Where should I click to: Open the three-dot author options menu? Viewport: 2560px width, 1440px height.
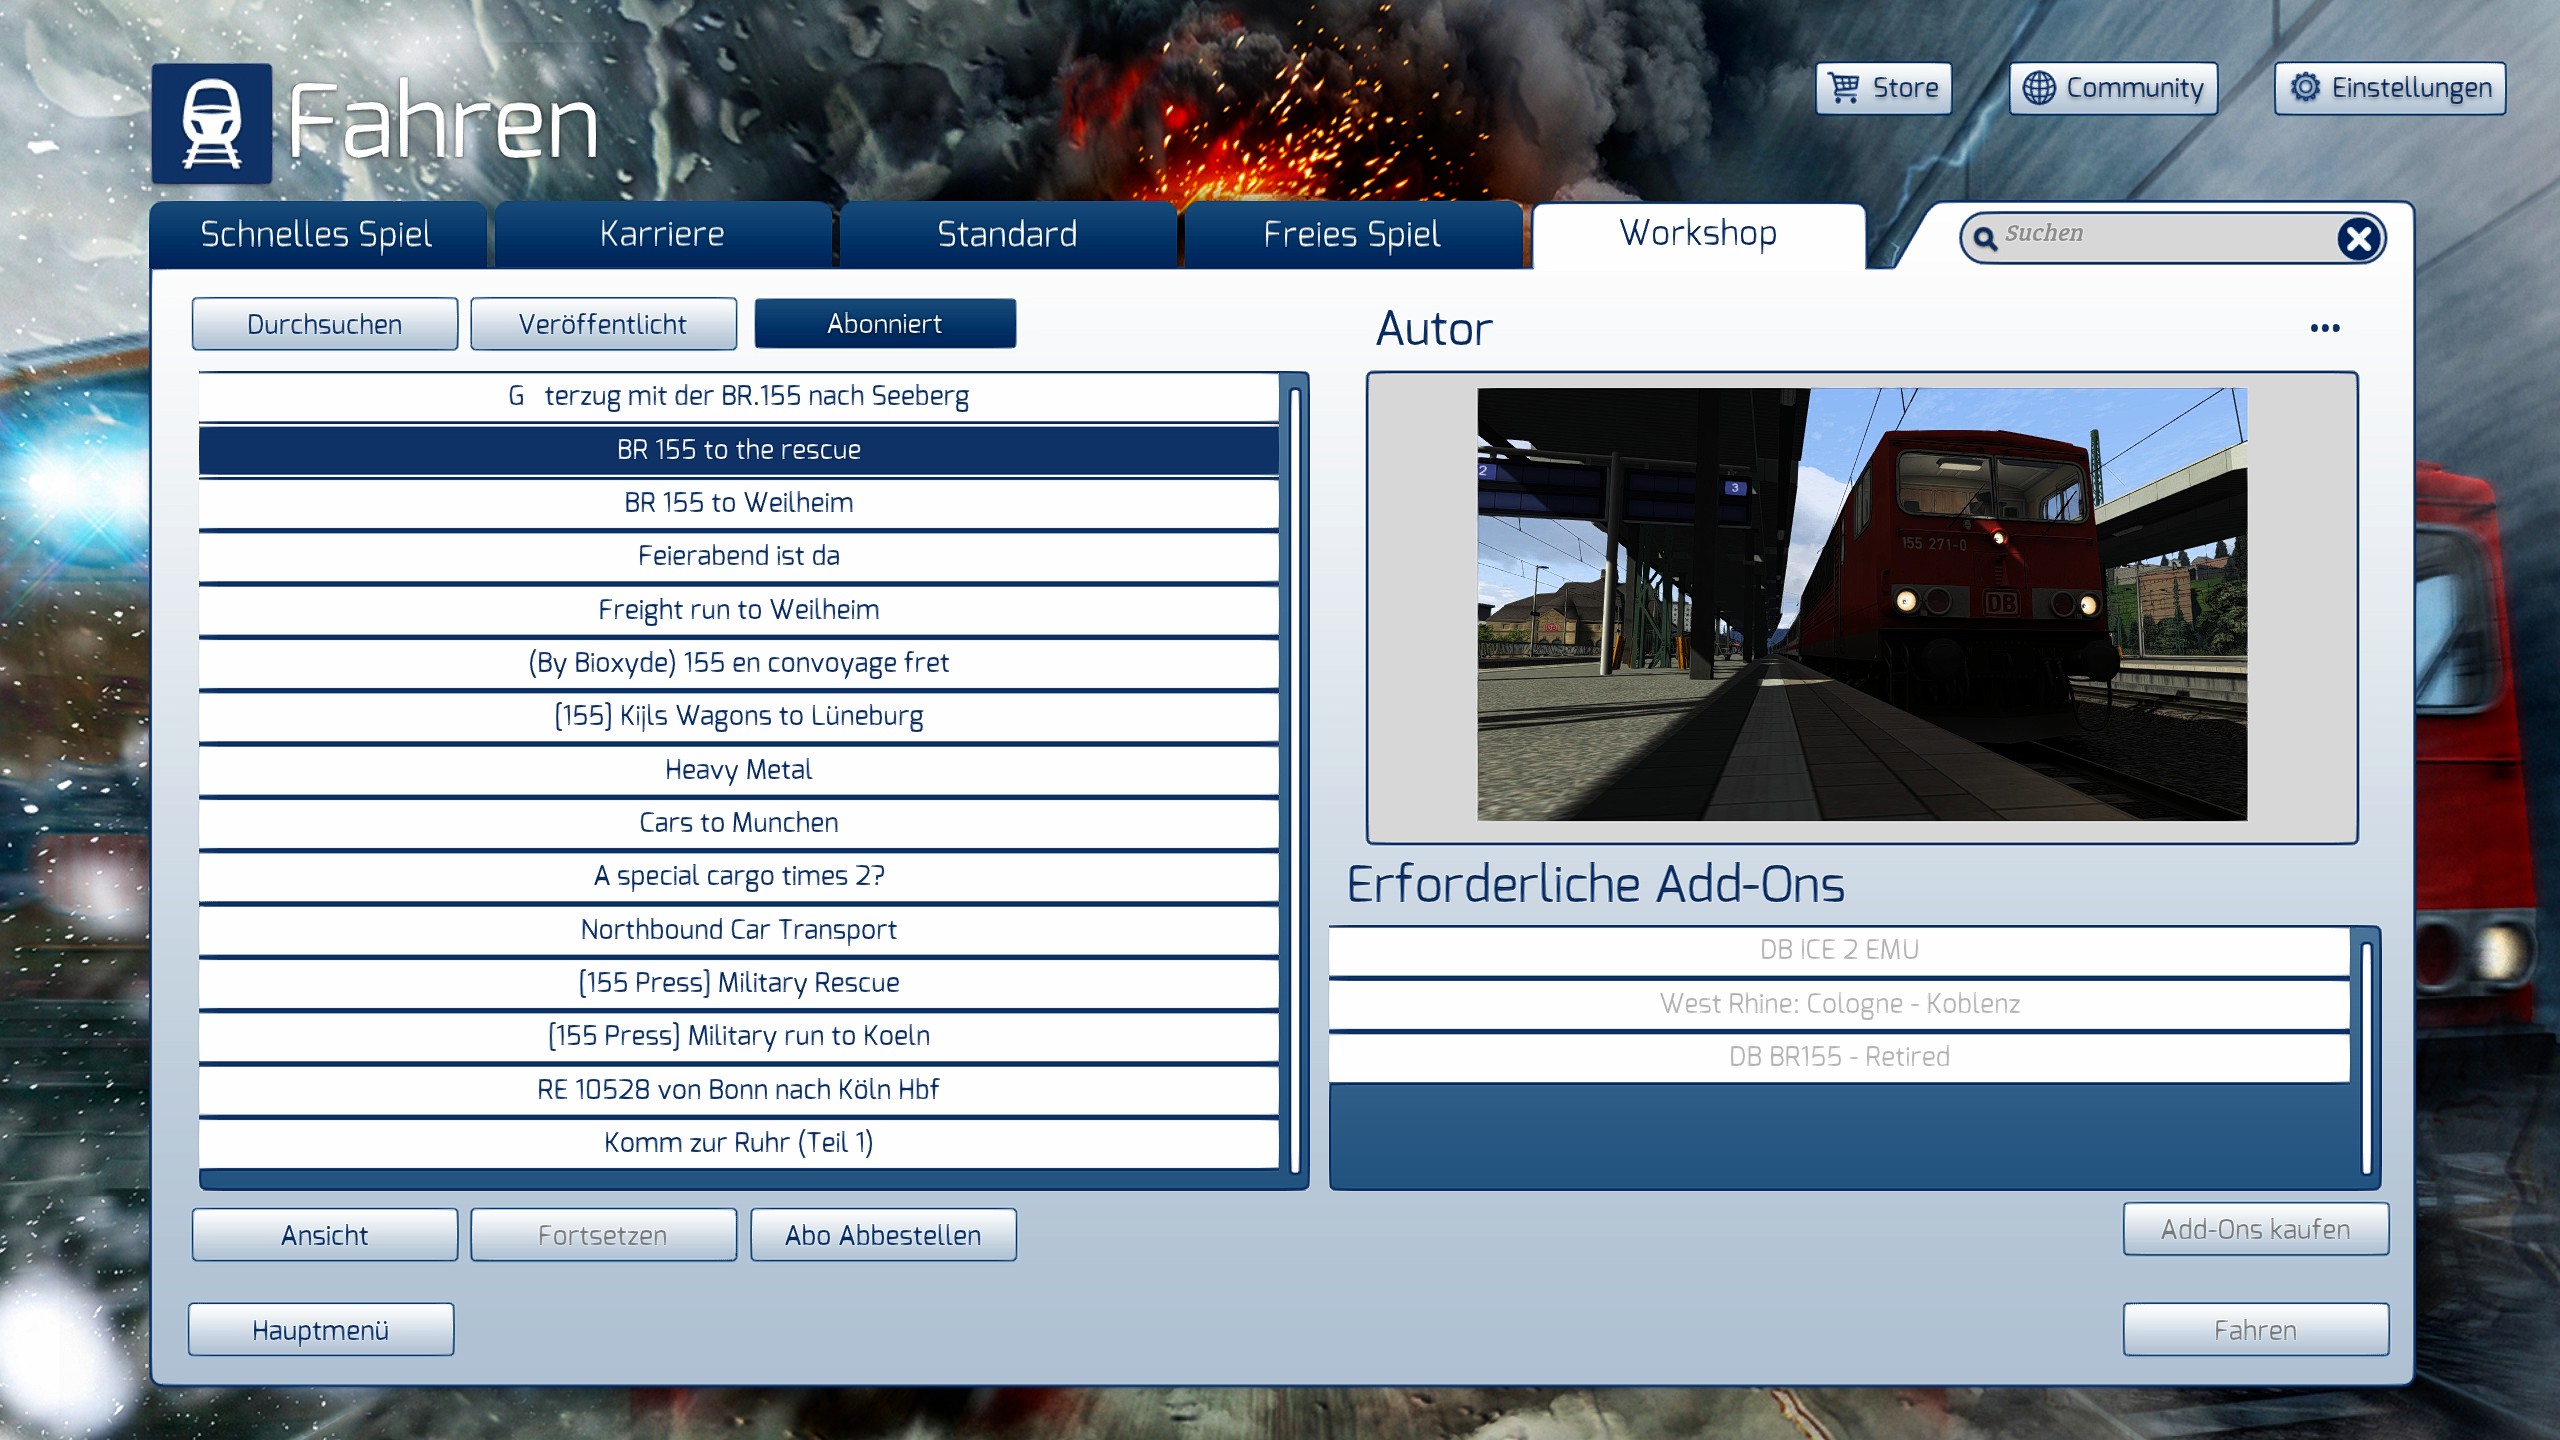pos(2325,328)
